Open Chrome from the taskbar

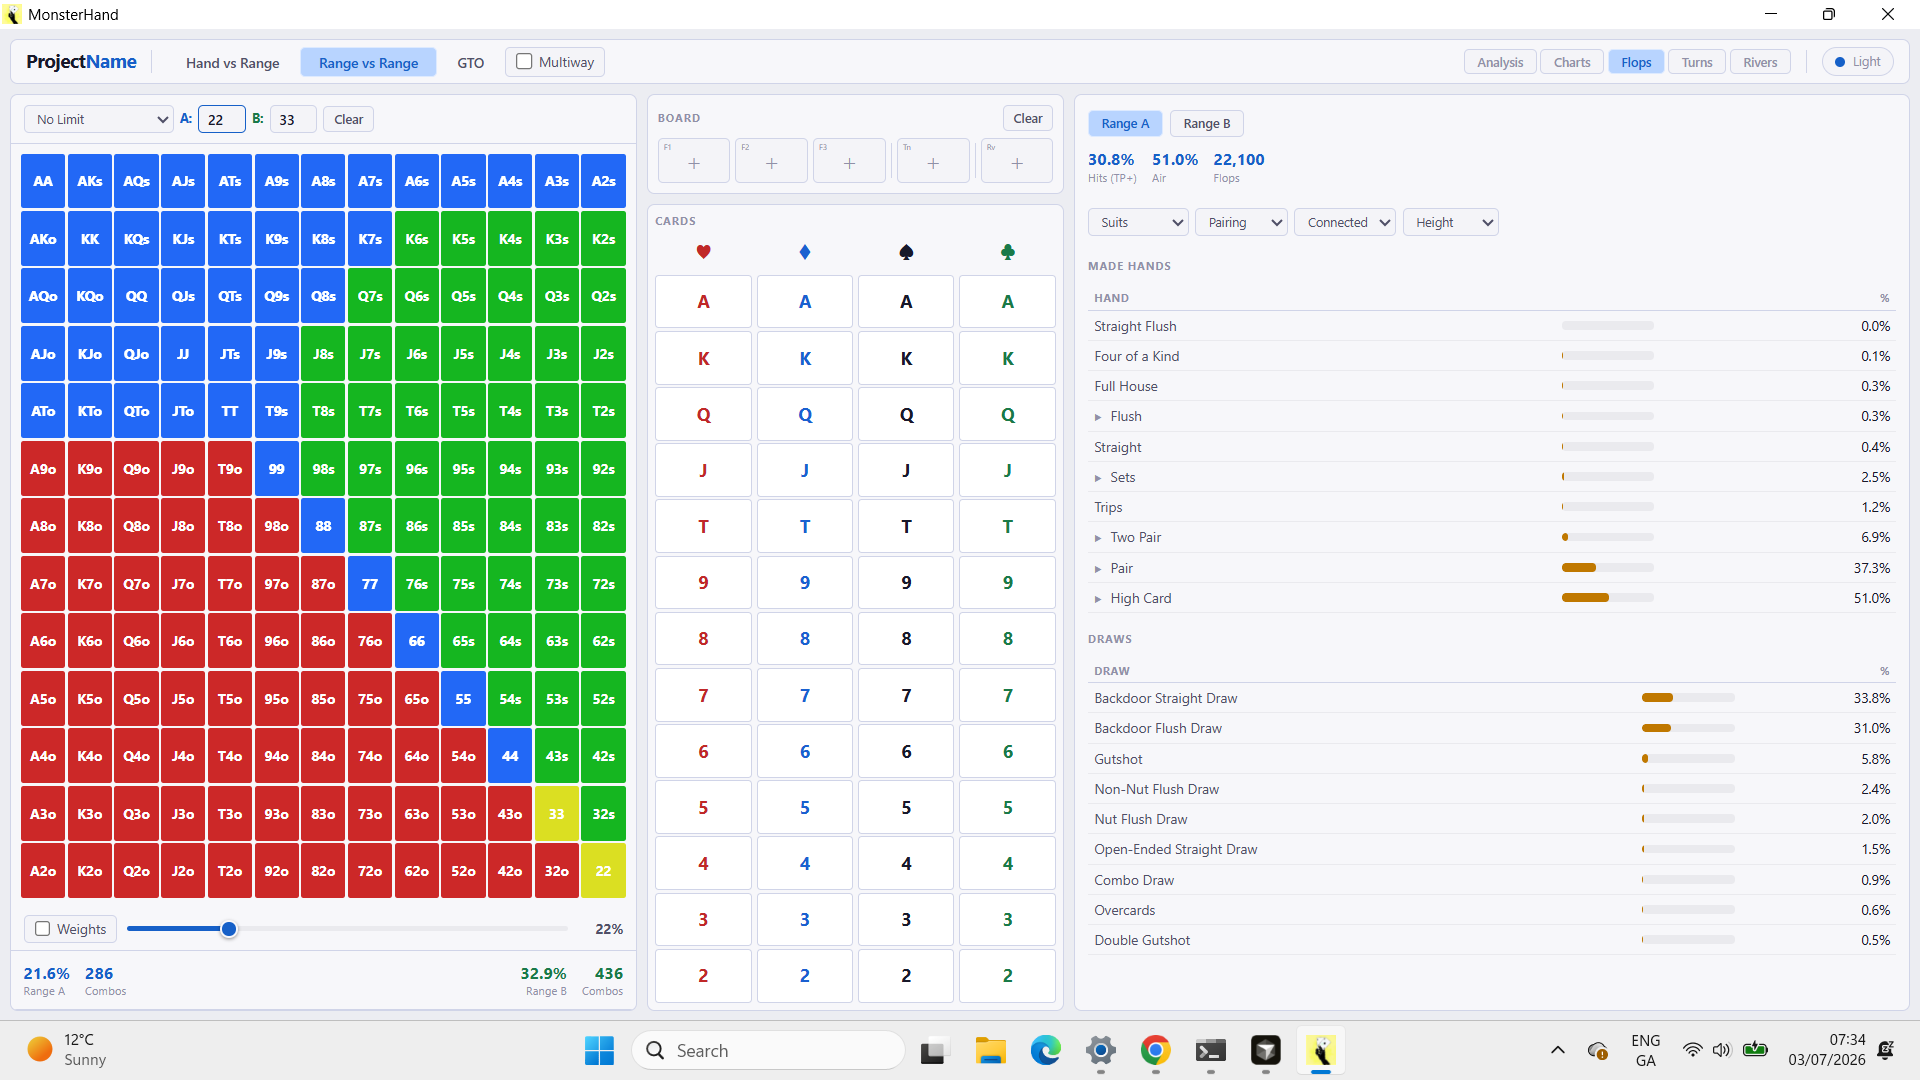click(1156, 1051)
